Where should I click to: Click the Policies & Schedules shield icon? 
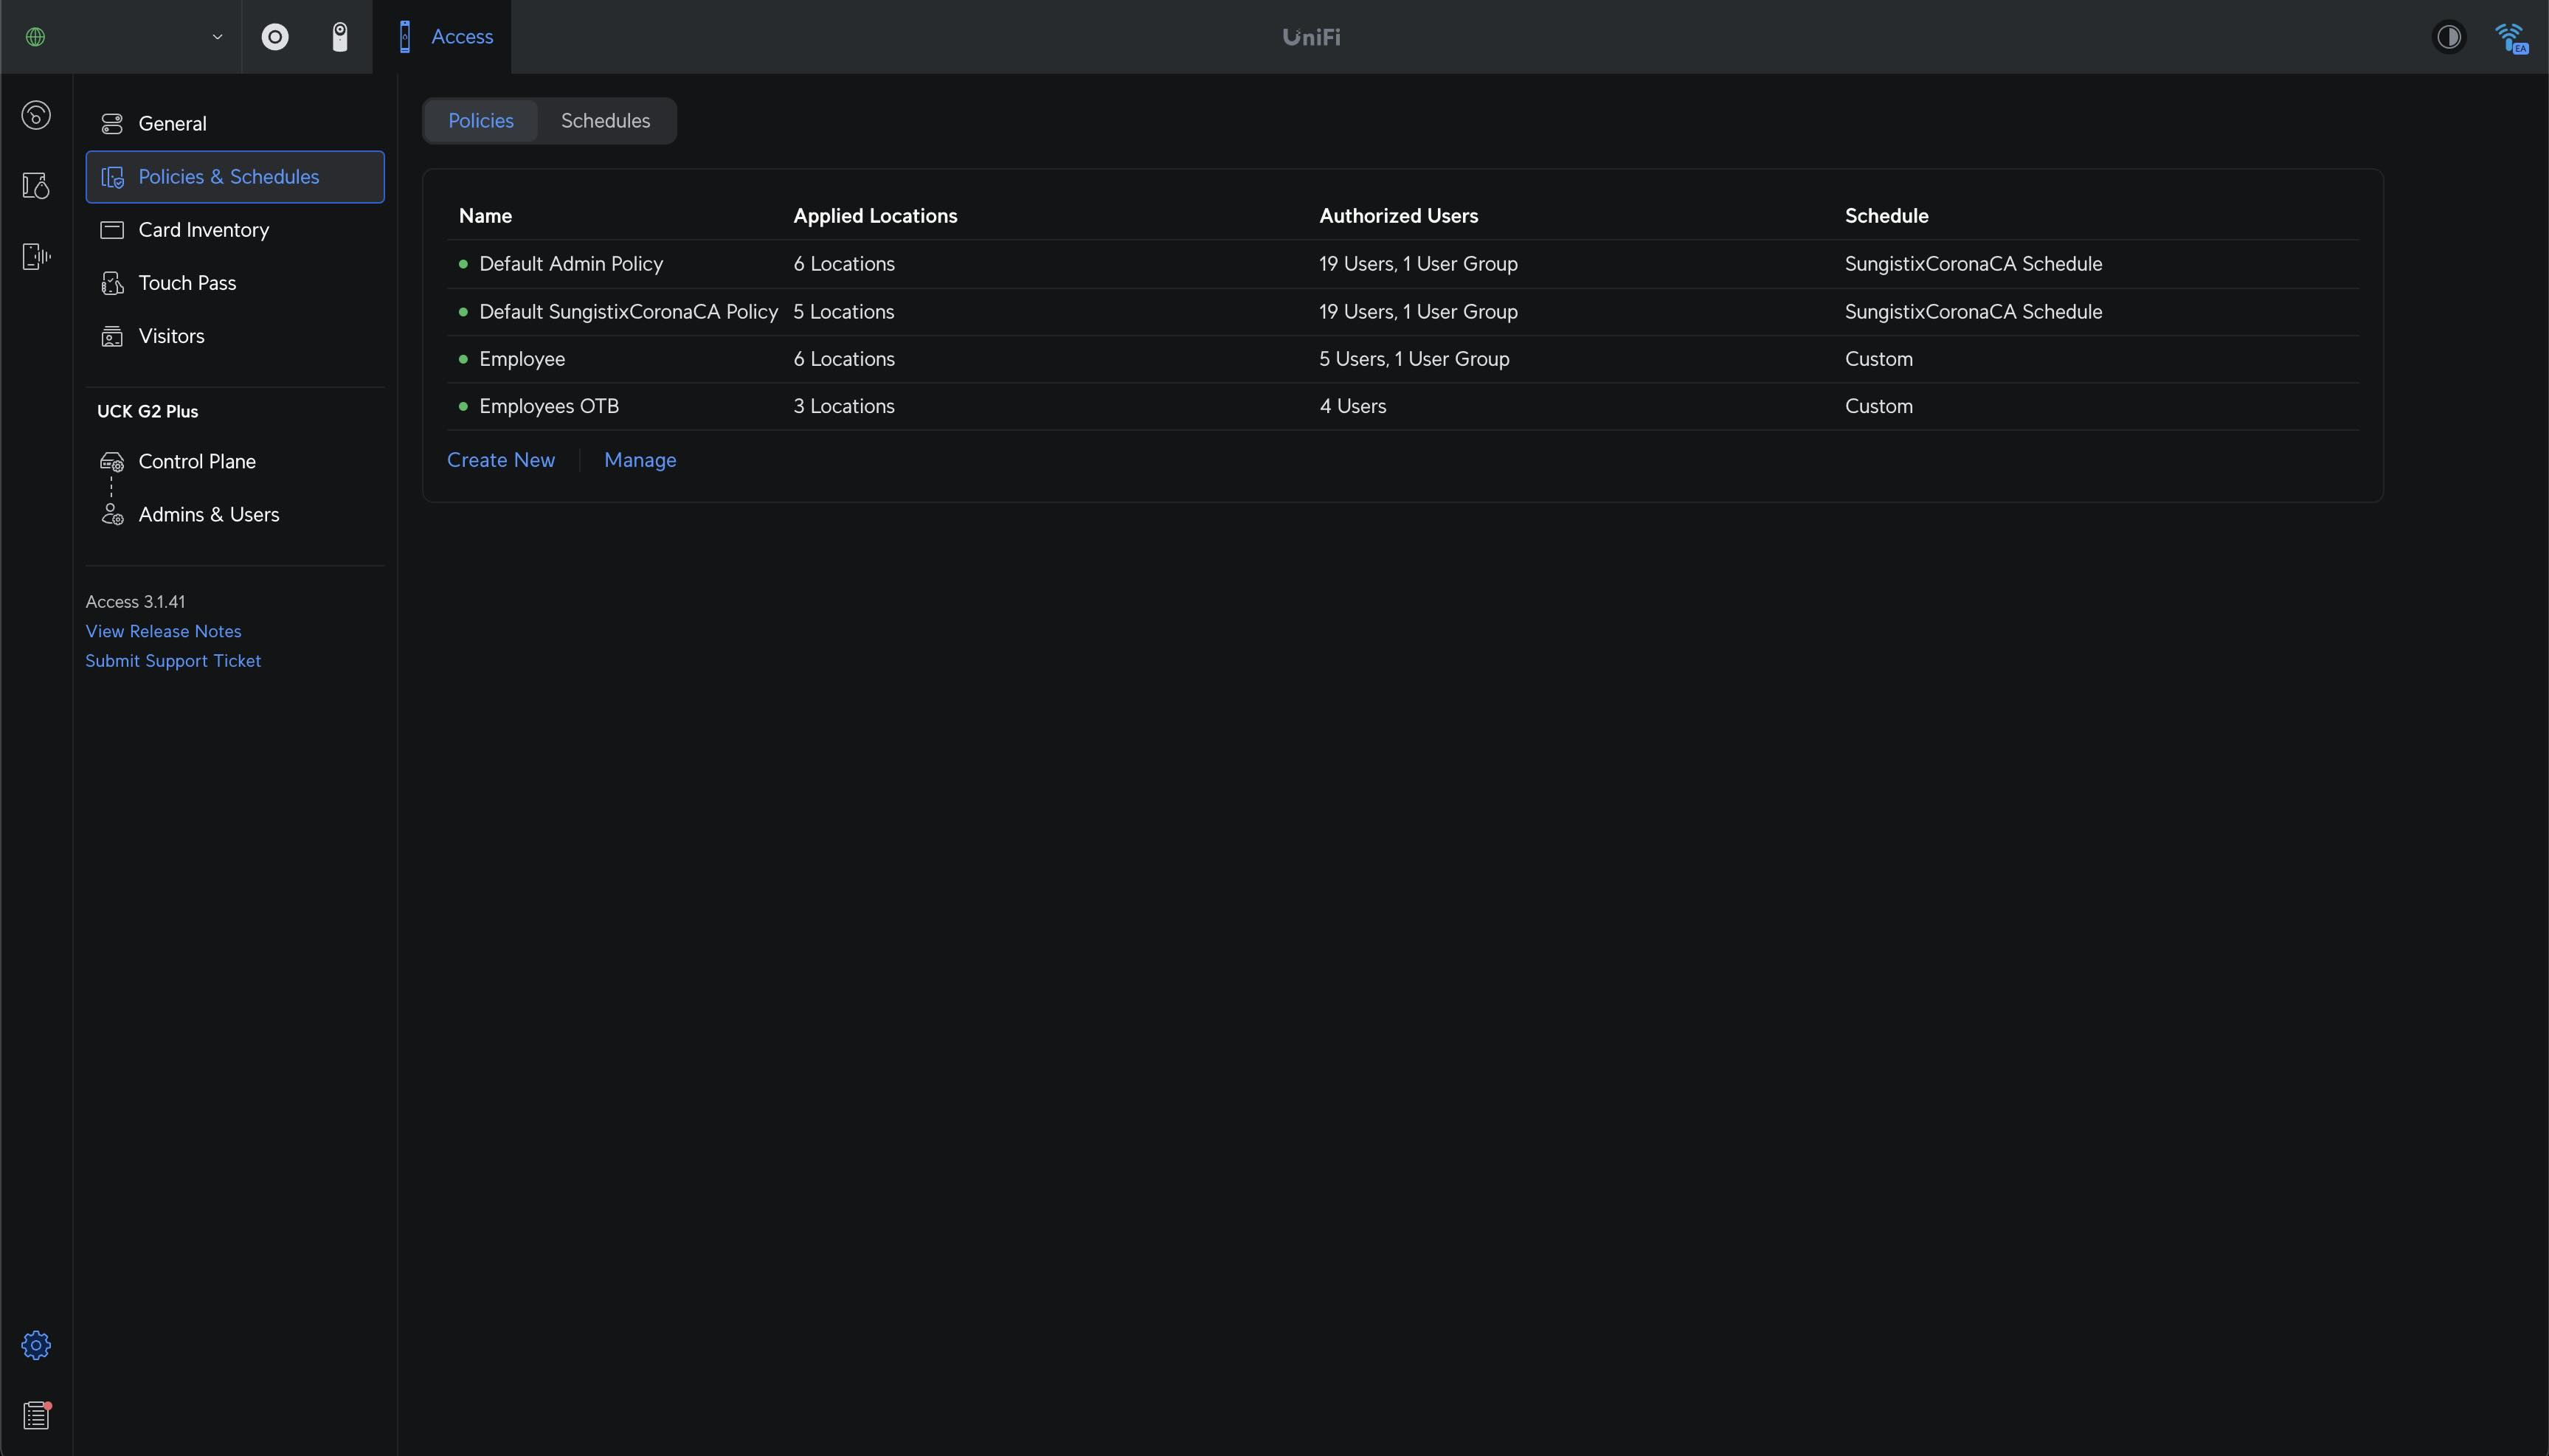[x=112, y=177]
